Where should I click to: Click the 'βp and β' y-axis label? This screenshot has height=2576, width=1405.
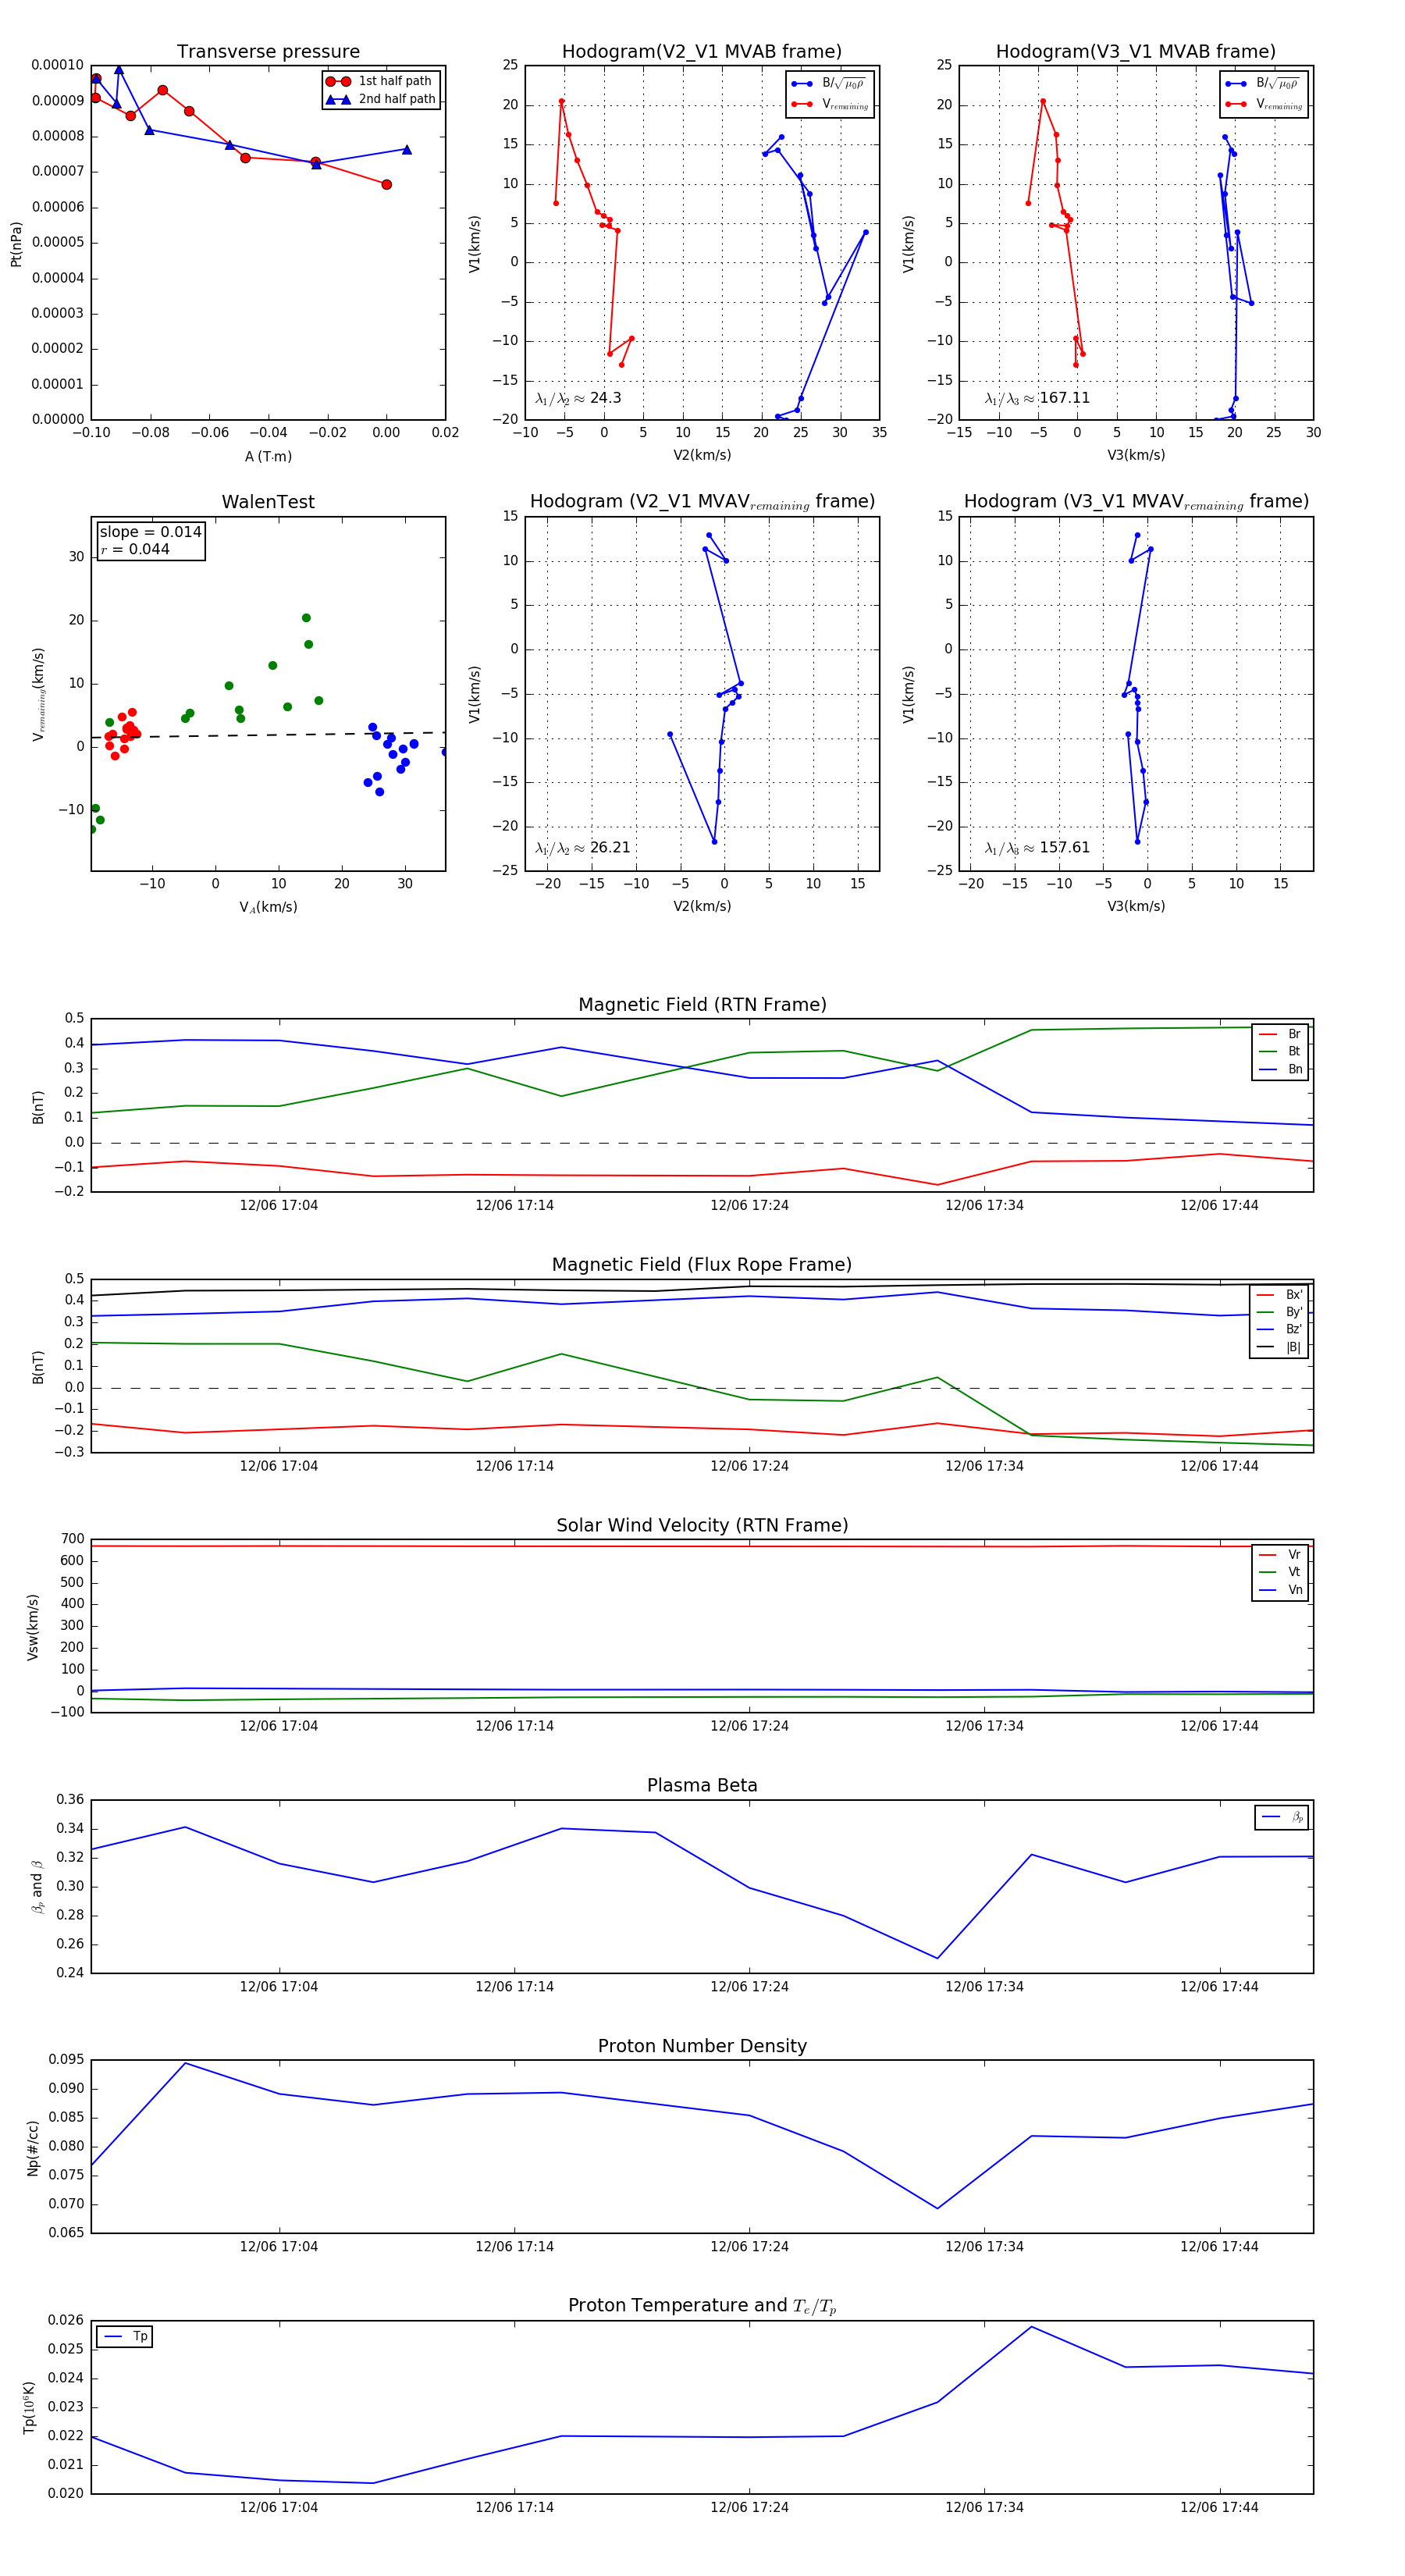(x=38, y=1887)
